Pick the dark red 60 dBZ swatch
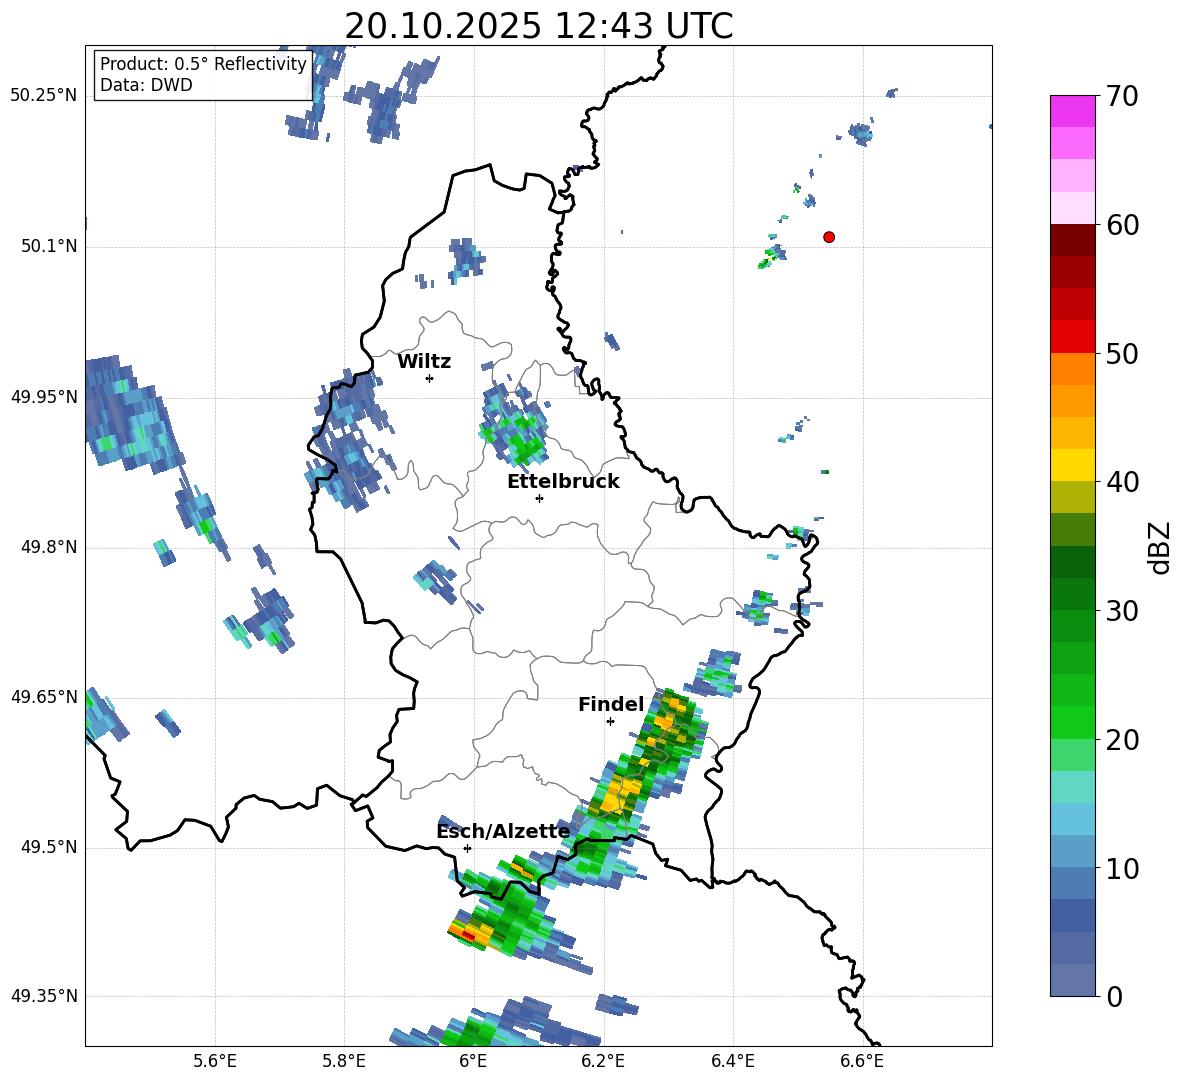The height and width of the screenshot is (1081, 1184). click(x=1072, y=239)
